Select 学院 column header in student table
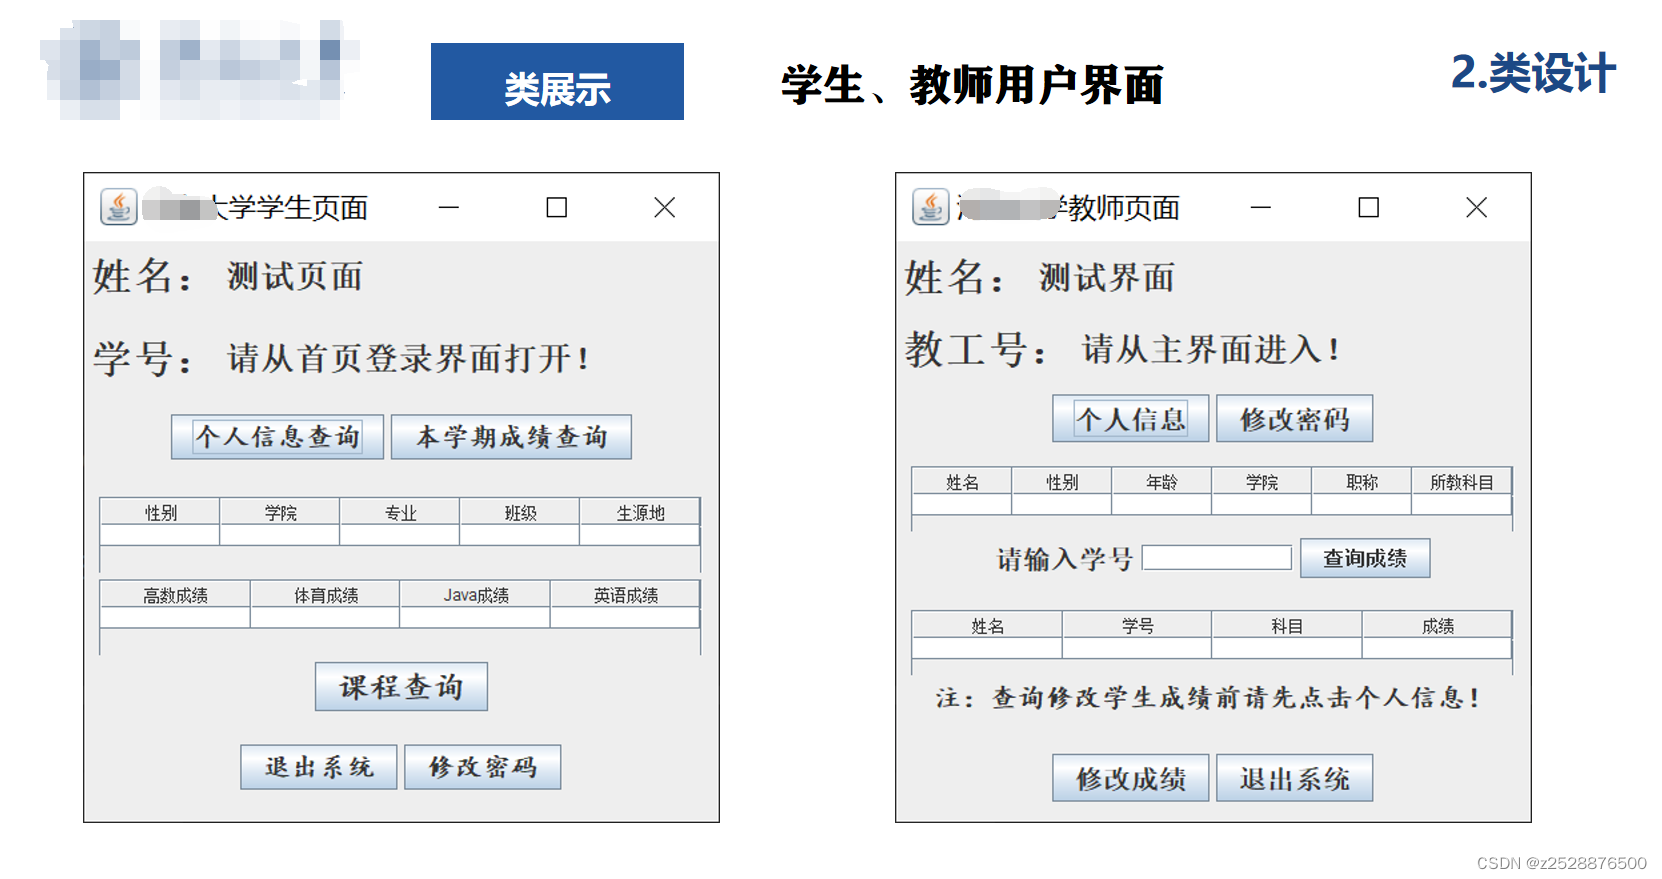1662x879 pixels. point(280,512)
